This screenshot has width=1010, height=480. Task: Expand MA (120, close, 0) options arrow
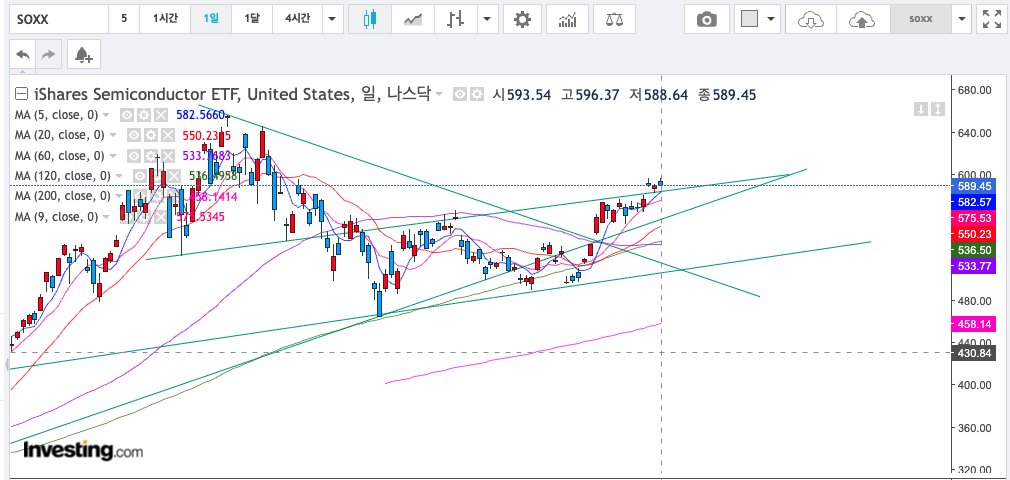coord(119,175)
